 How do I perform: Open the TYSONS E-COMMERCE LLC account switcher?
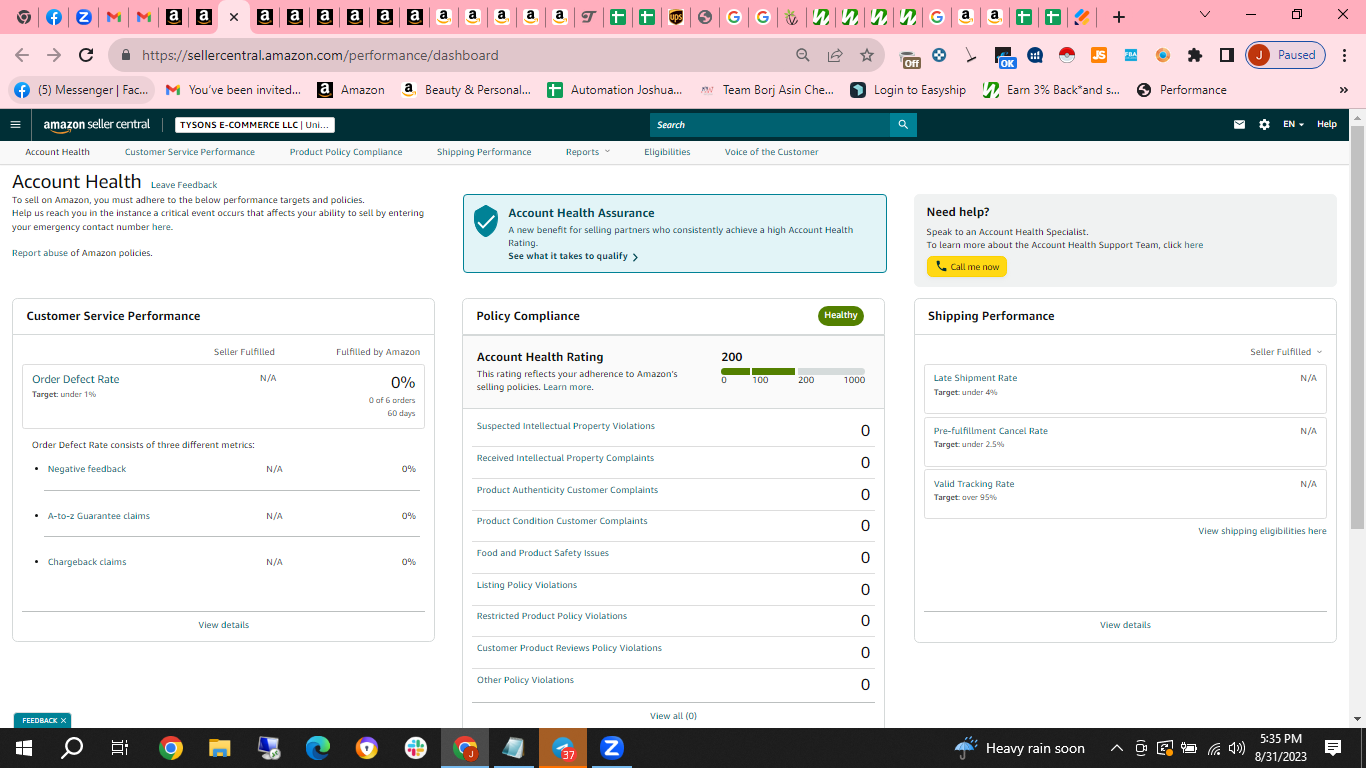pos(255,125)
